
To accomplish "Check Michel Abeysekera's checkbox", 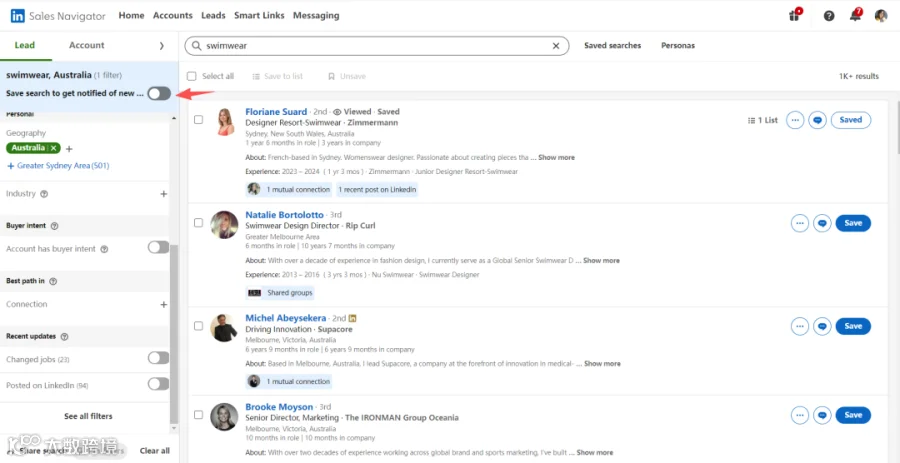I will click(198, 325).
